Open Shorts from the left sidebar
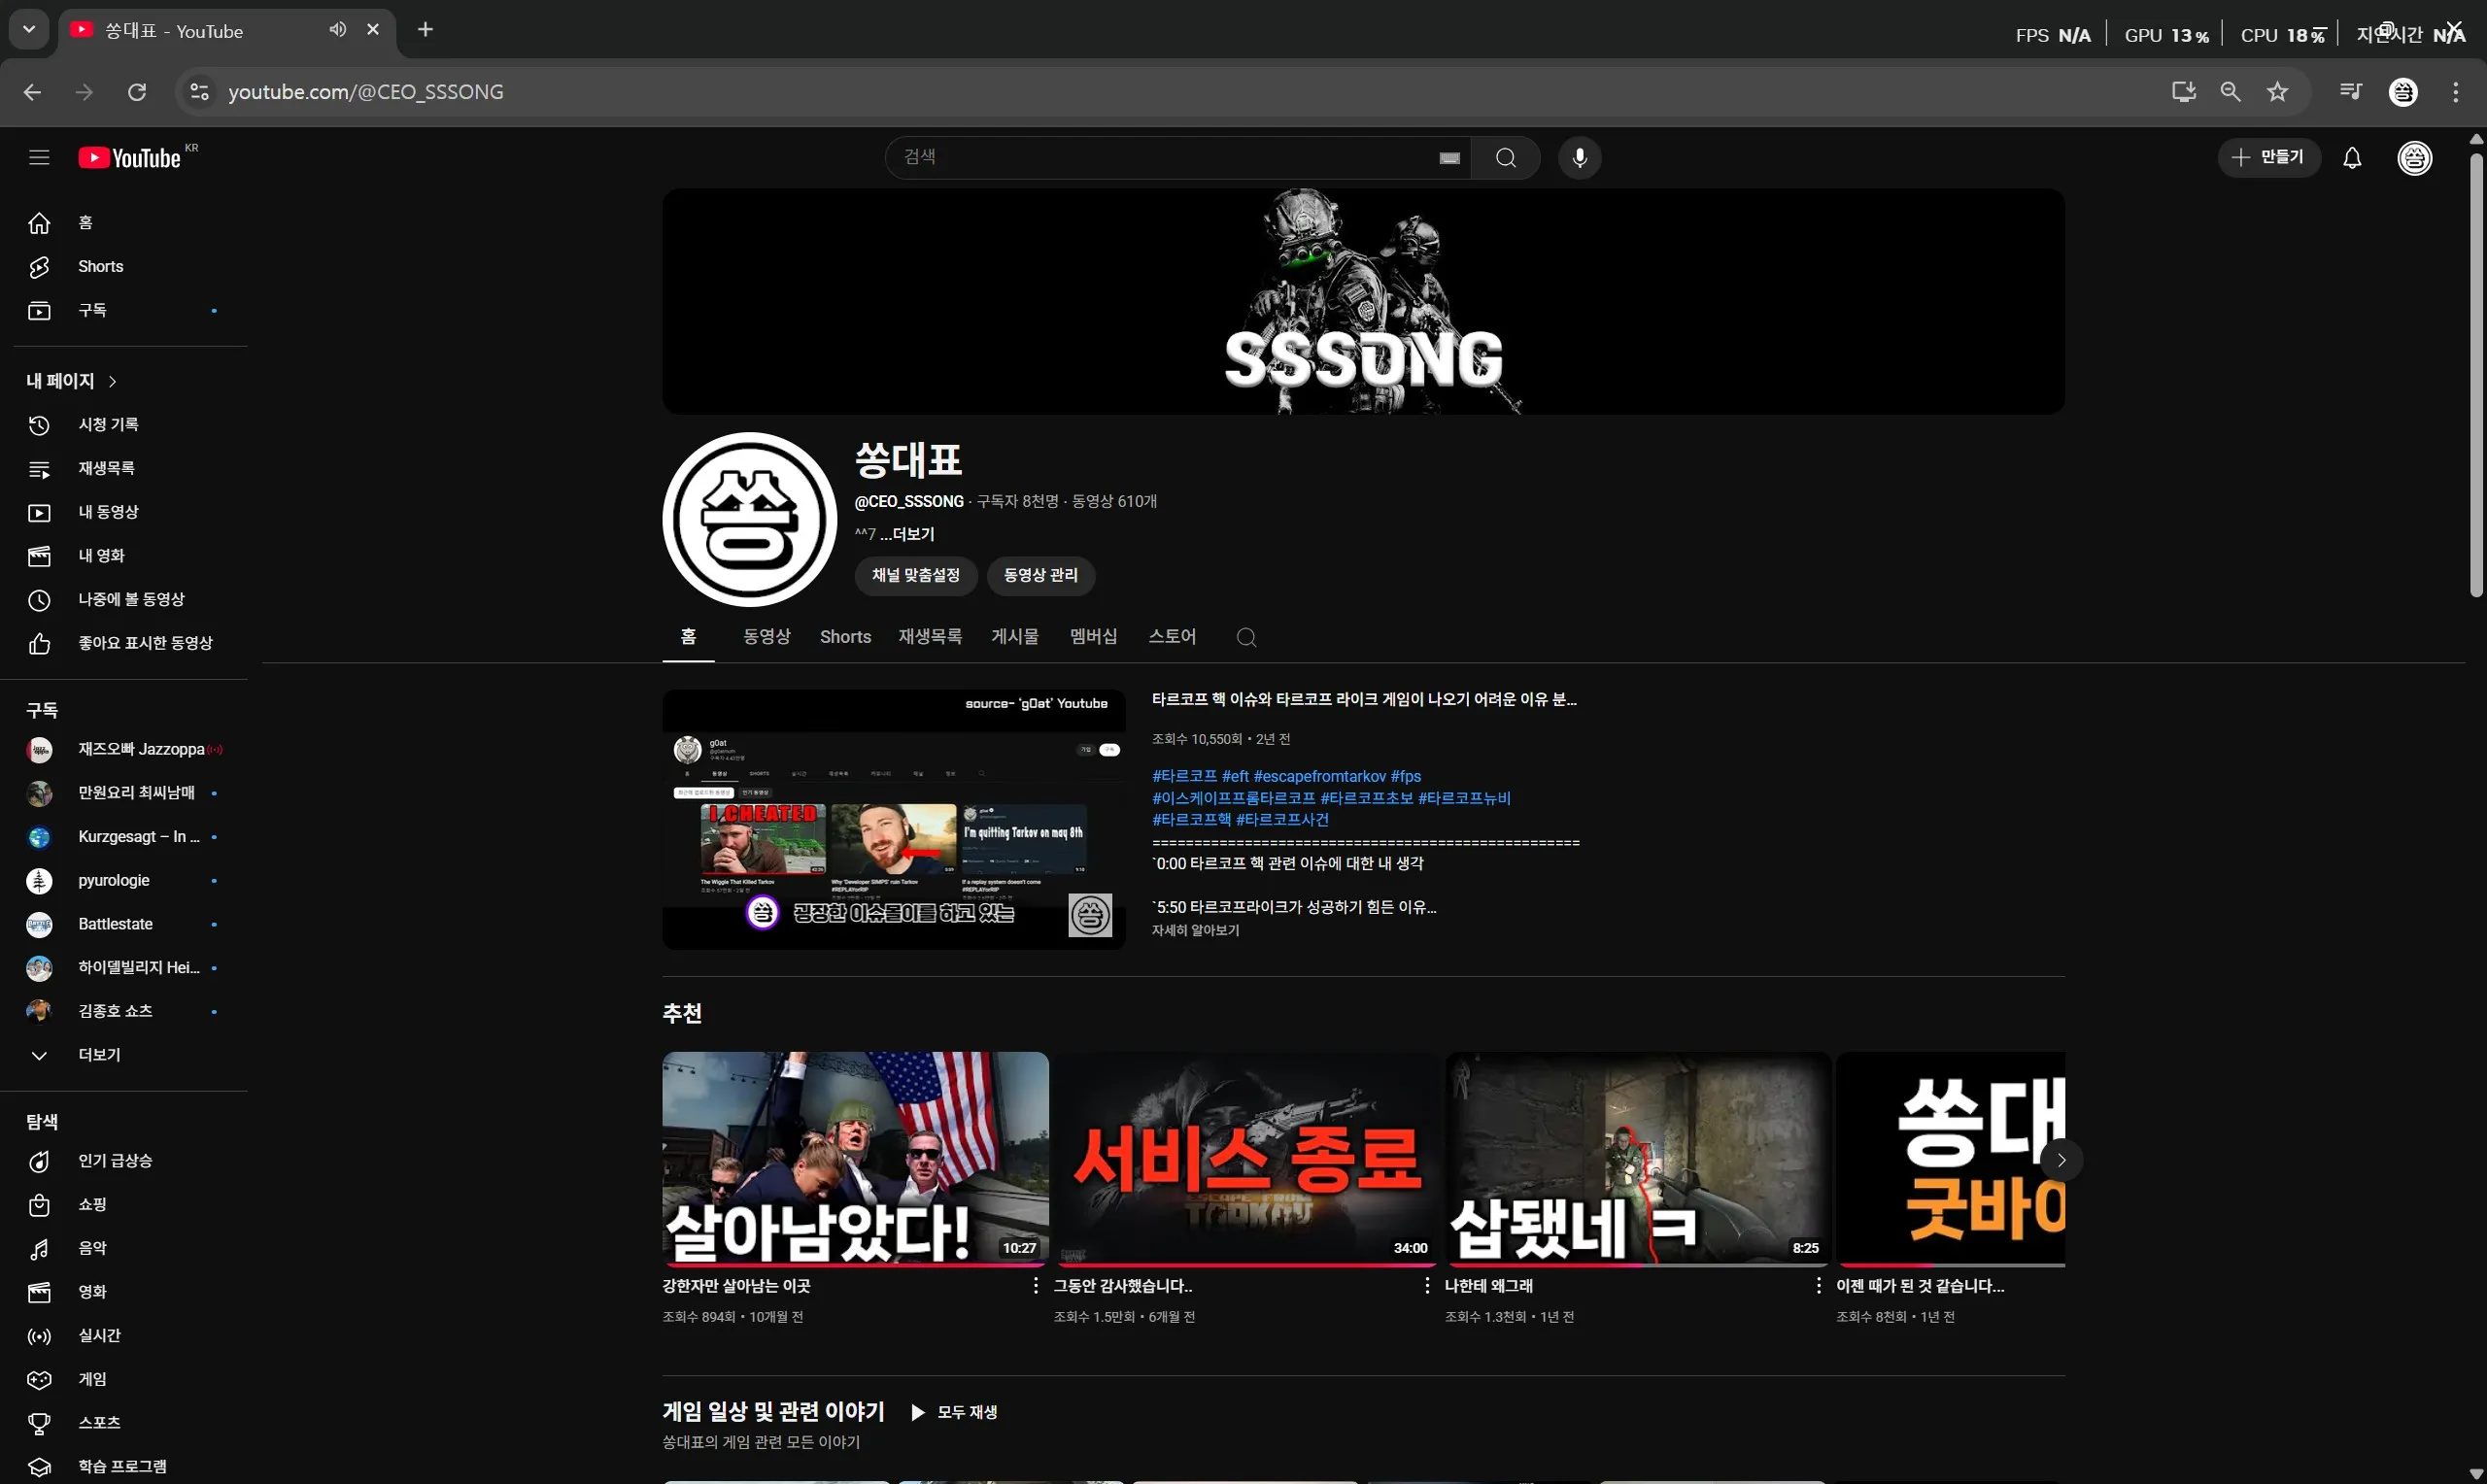Viewport: 2487px width, 1484px height. pos(100,266)
